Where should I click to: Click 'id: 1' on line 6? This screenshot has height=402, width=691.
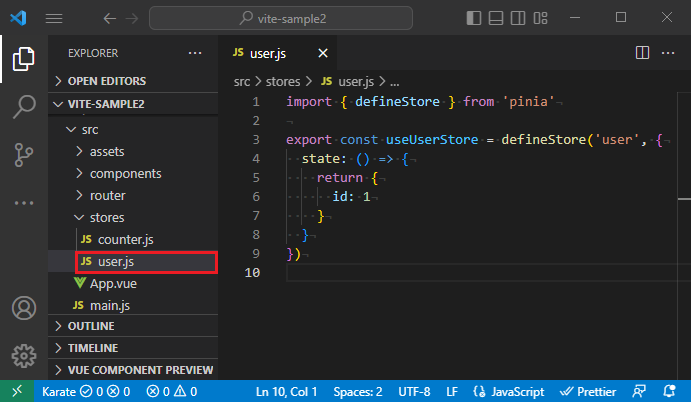click(351, 197)
